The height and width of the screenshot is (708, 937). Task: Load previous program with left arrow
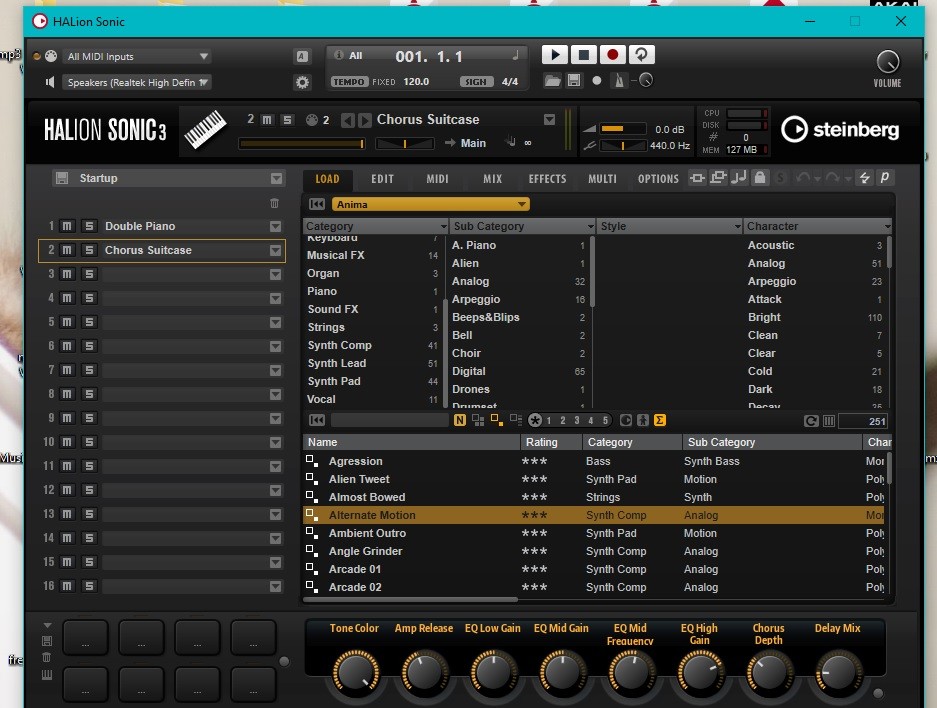tap(347, 120)
